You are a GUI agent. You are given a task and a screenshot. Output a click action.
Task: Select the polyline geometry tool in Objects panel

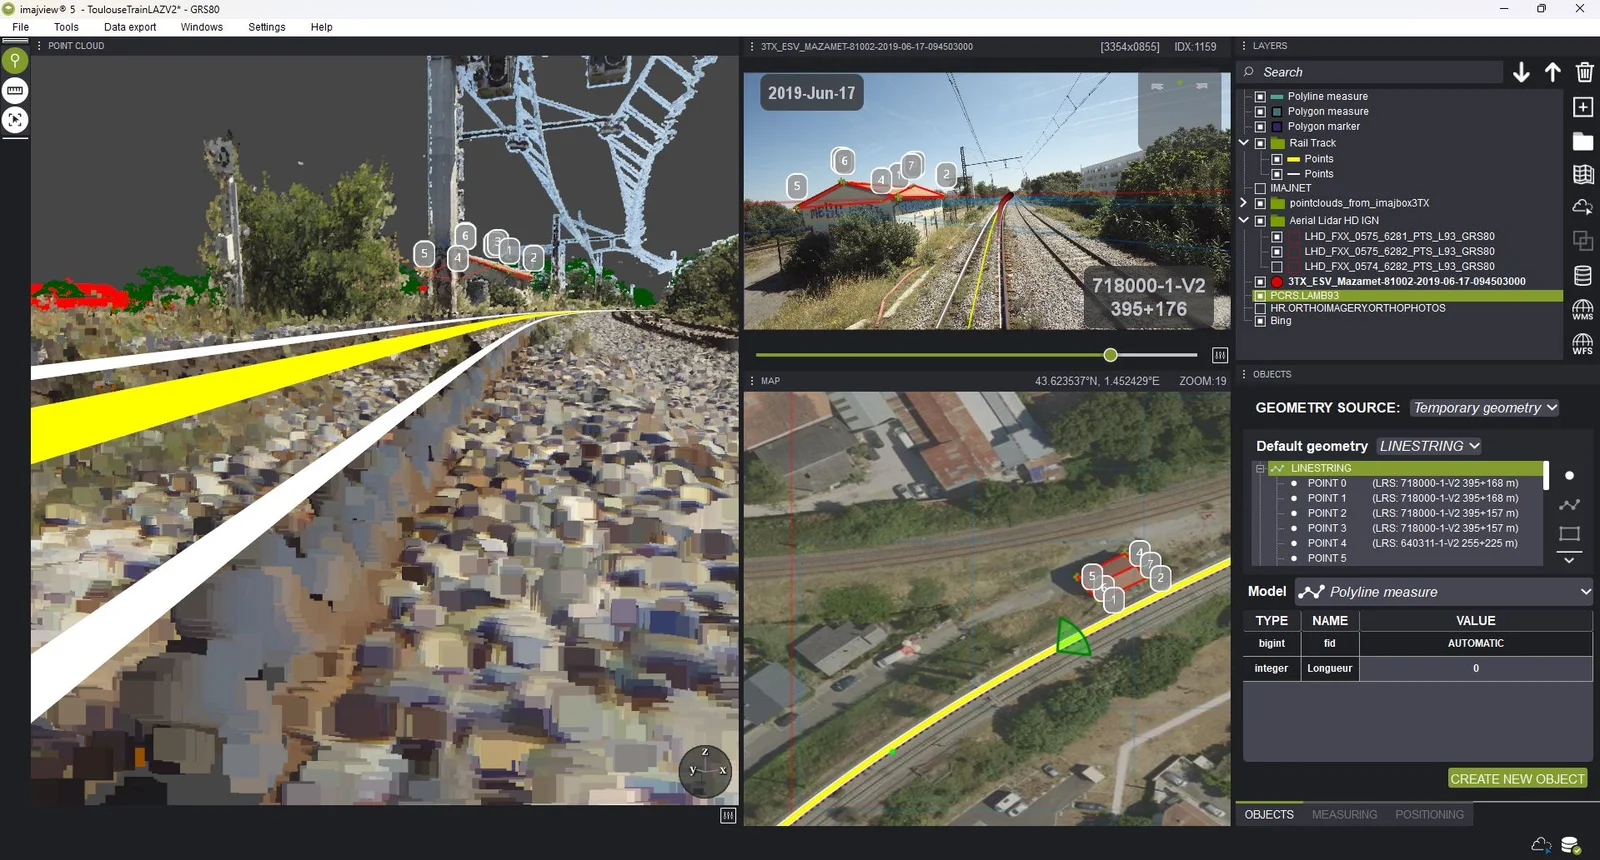coord(1569,505)
